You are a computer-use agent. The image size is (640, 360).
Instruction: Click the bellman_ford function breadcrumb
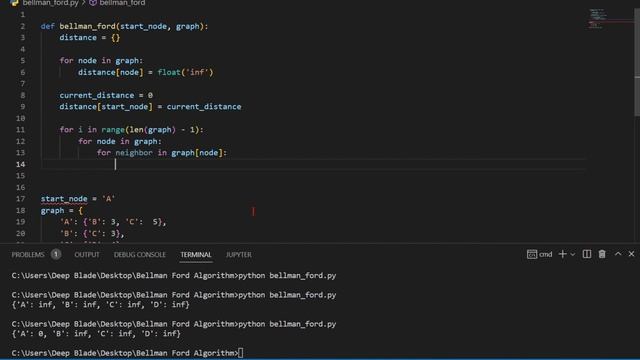122,3
